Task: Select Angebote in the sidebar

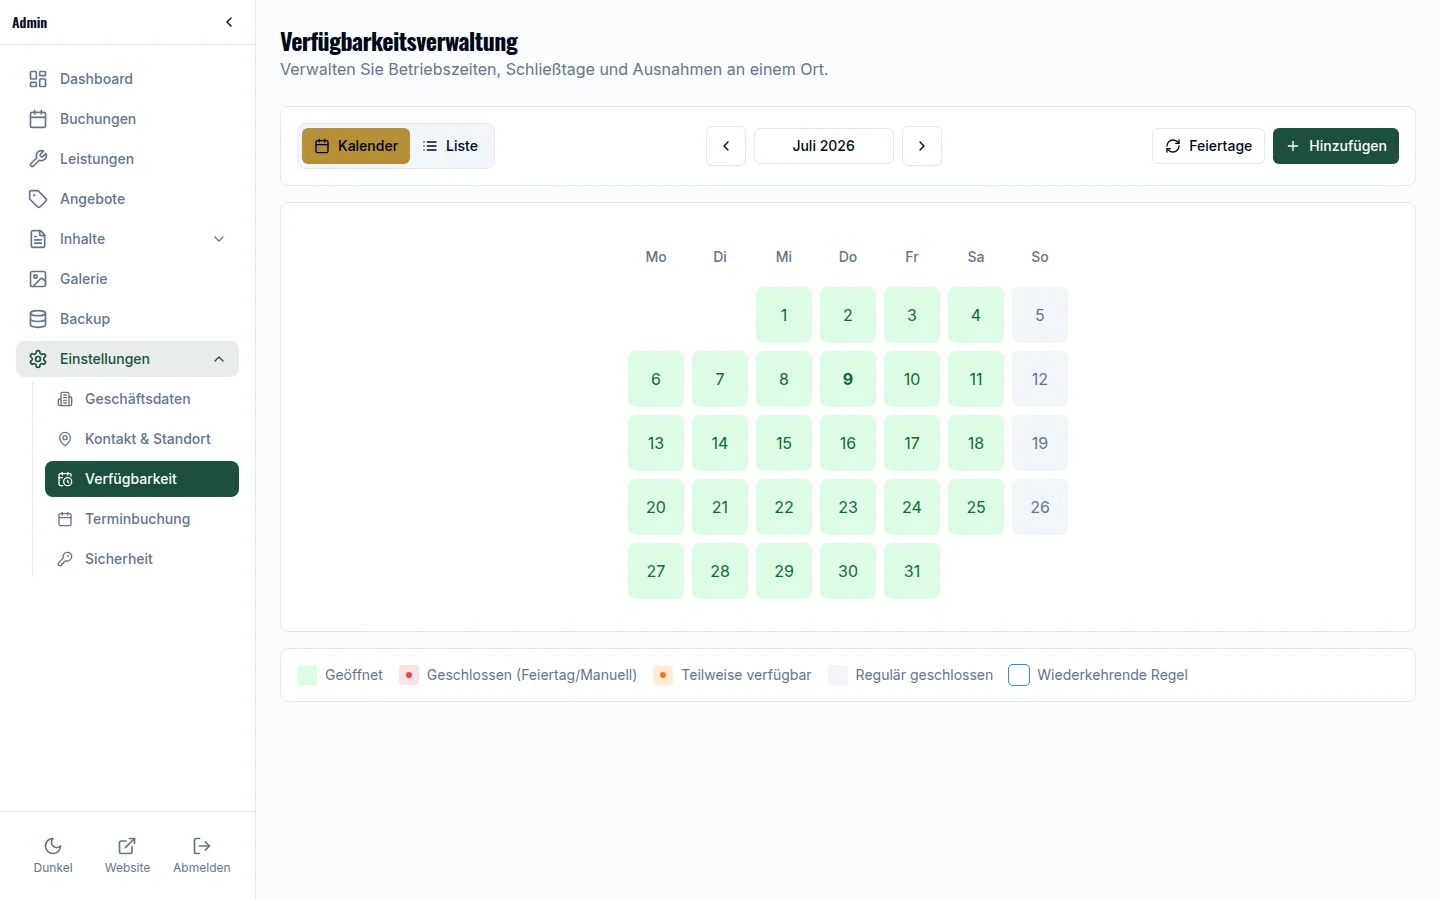Action: 127,199
